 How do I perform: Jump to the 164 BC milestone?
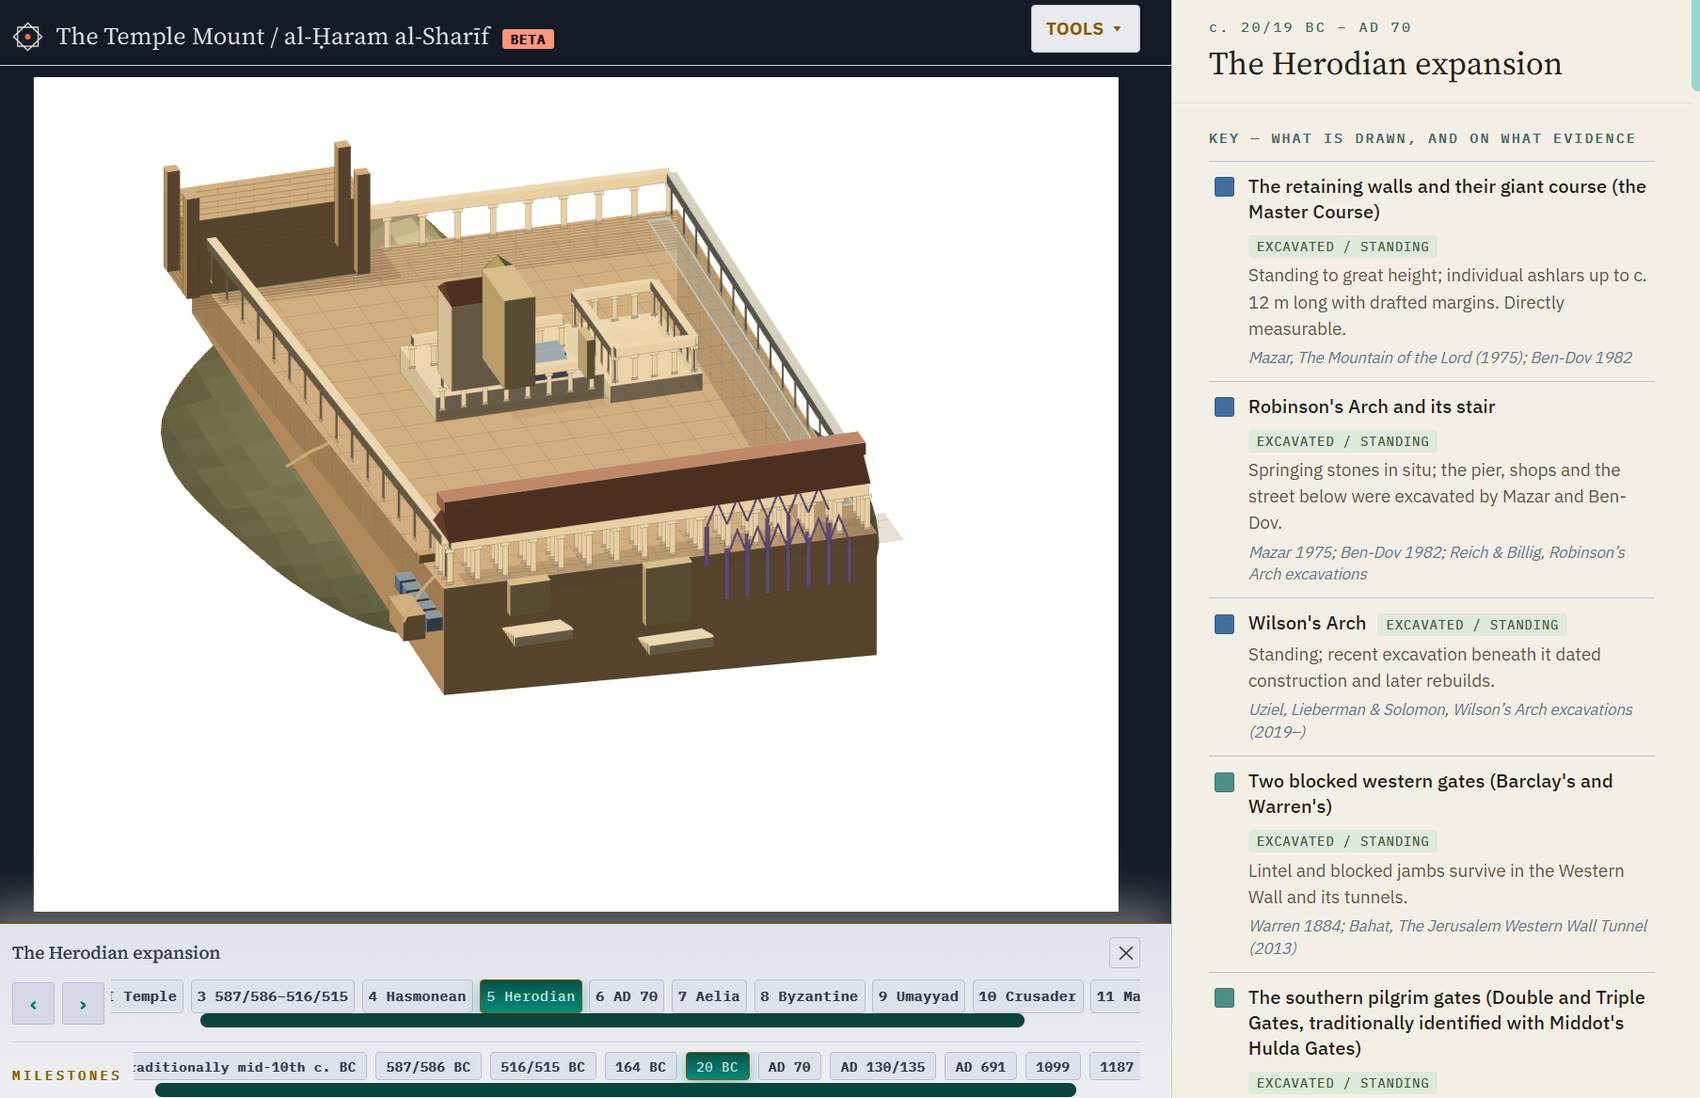(x=640, y=1067)
